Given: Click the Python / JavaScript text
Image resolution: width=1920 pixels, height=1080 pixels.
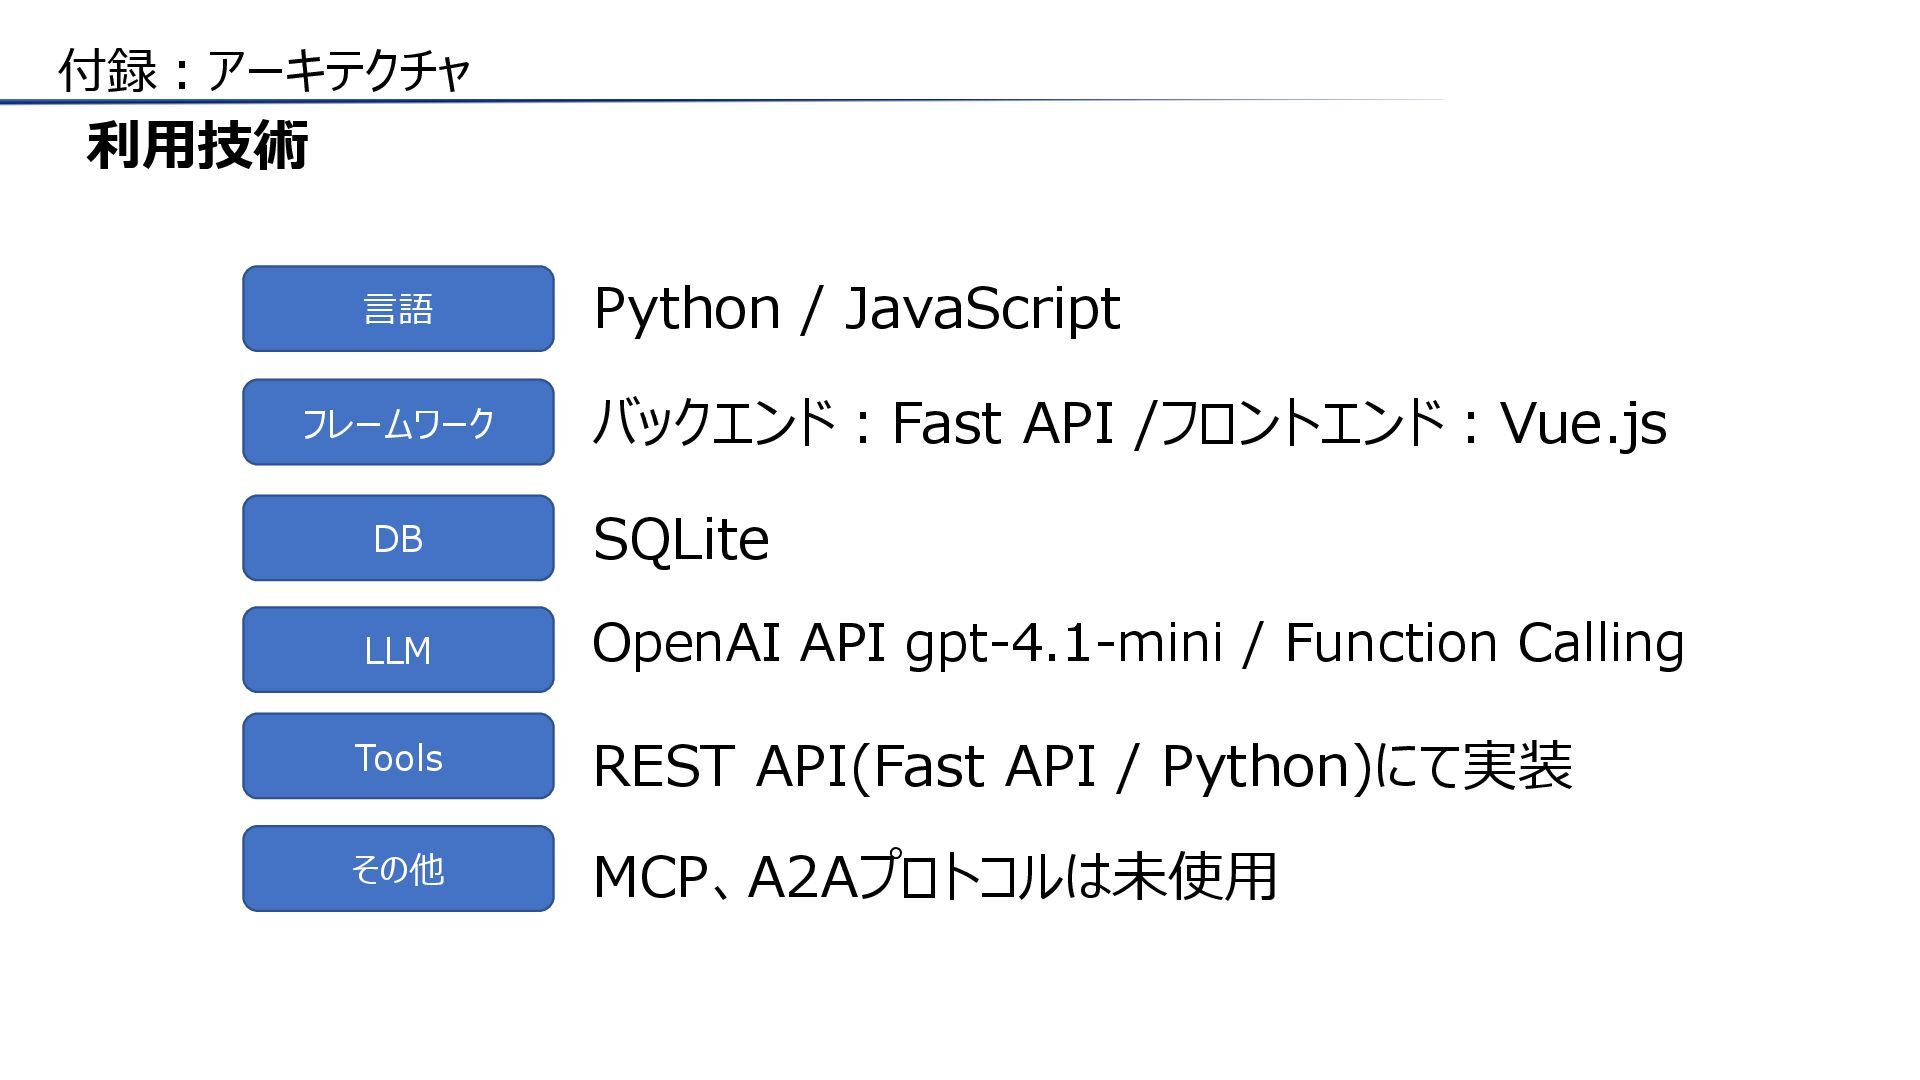Looking at the screenshot, I should point(856,309).
